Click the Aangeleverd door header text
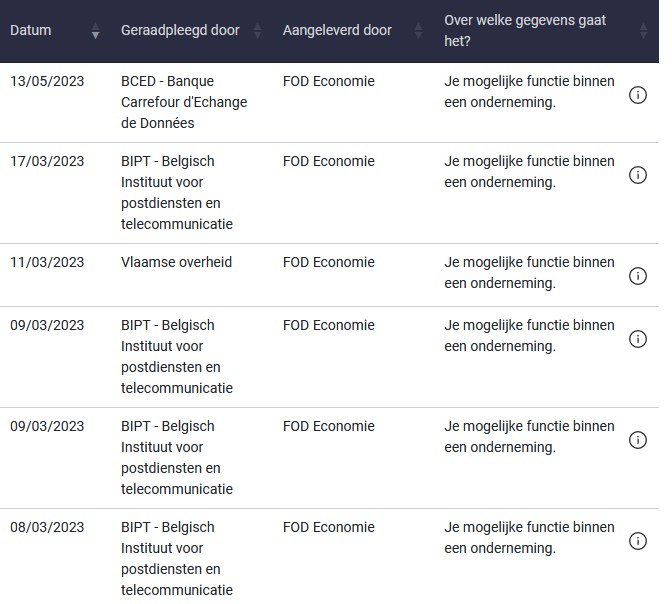This screenshot has height=604, width=672. point(337,31)
